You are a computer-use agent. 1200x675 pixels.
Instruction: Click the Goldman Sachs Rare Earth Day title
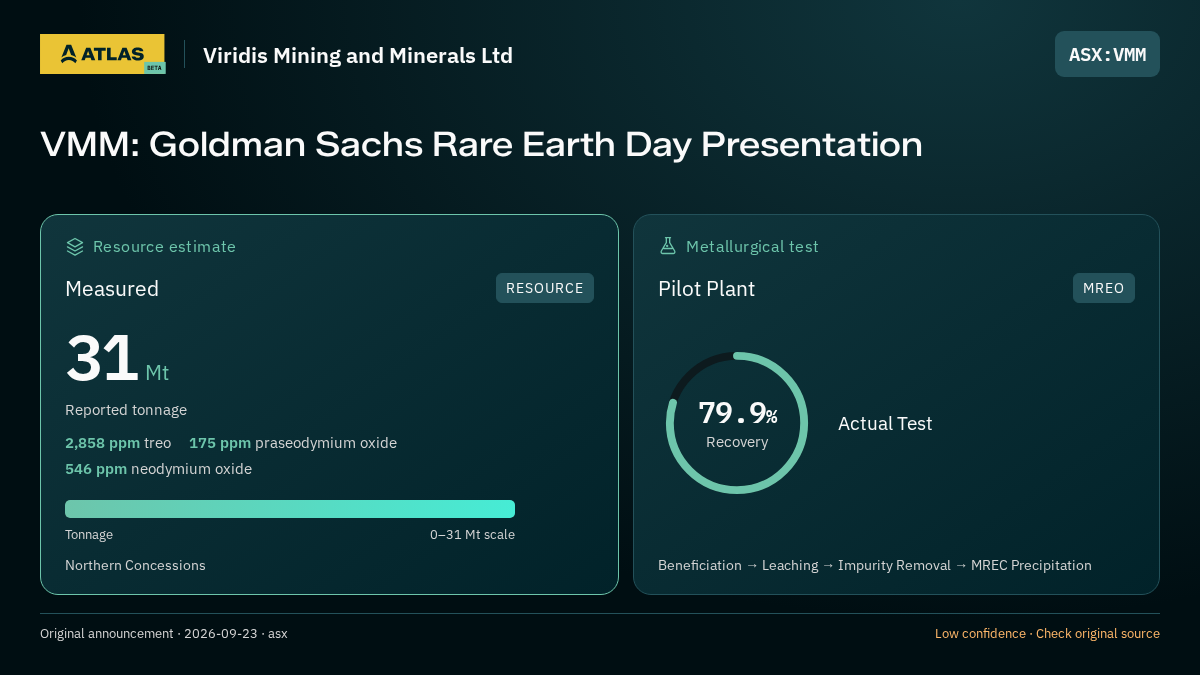481,144
